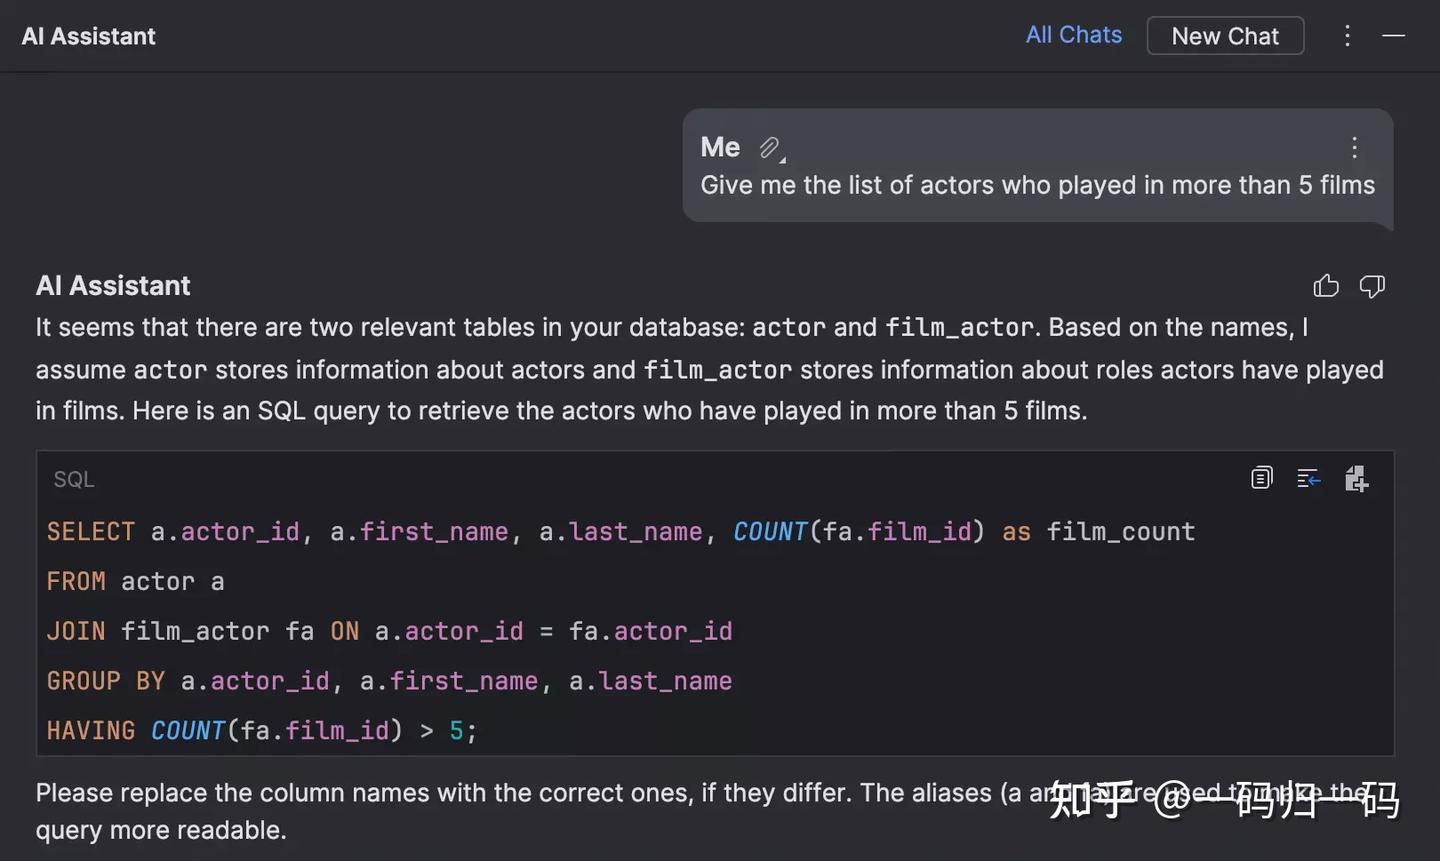Insert SQL snippet at caret
Image resolution: width=1440 pixels, height=861 pixels.
1308,479
